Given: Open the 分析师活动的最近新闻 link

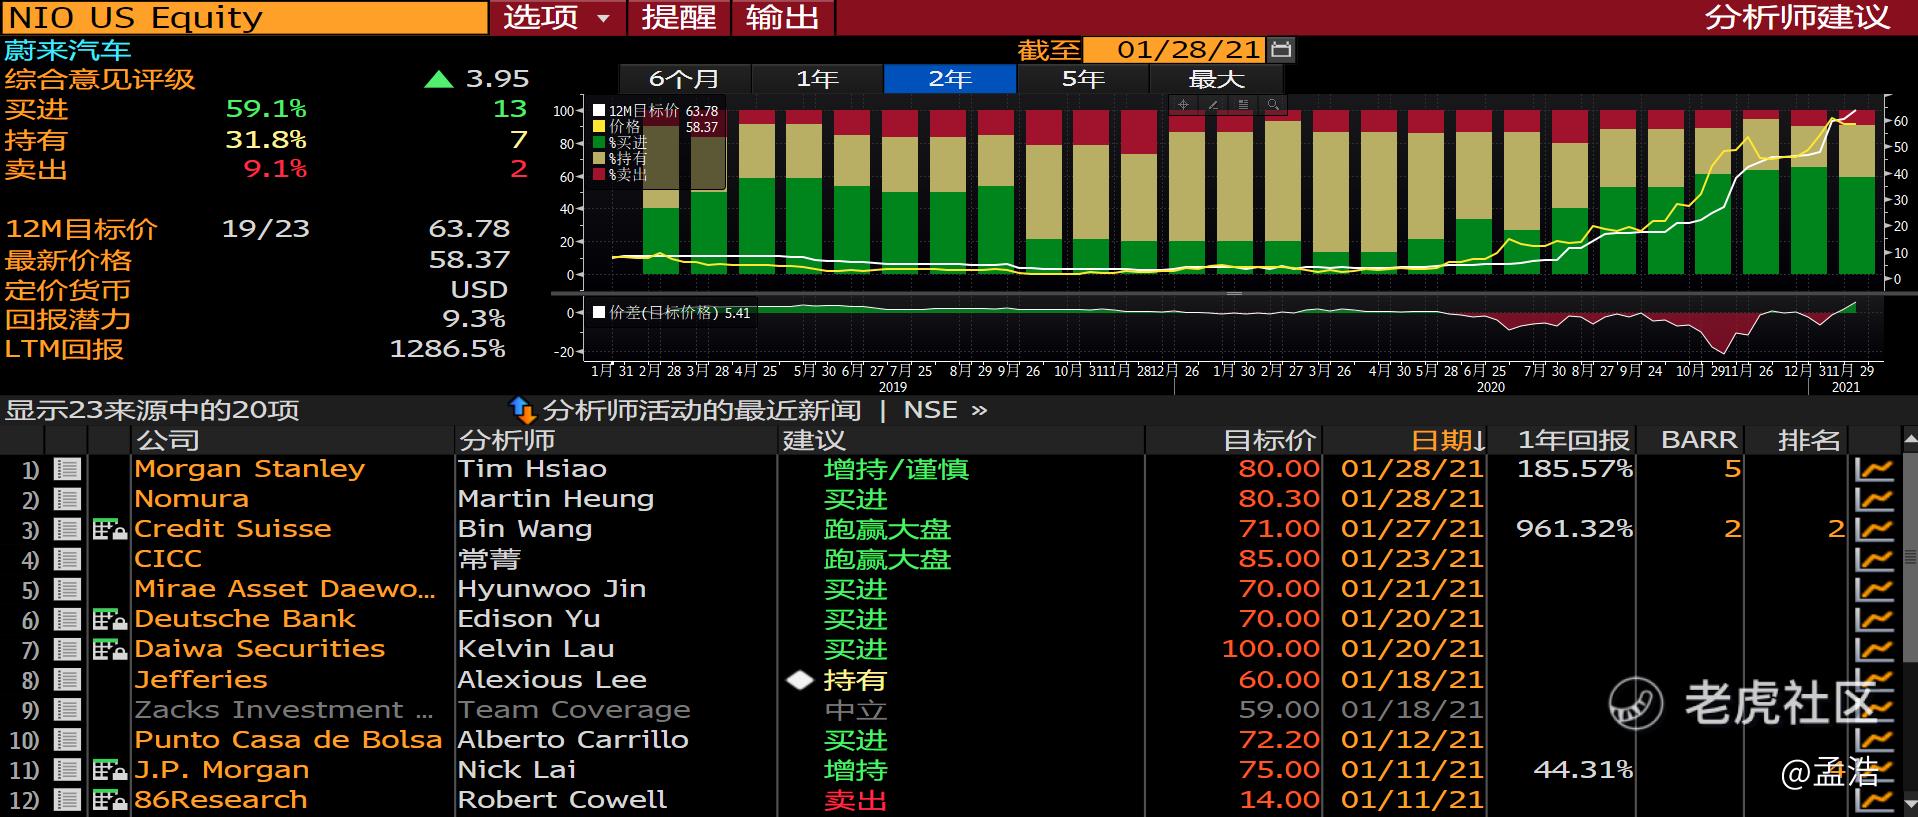Looking at the screenshot, I should [x=701, y=410].
